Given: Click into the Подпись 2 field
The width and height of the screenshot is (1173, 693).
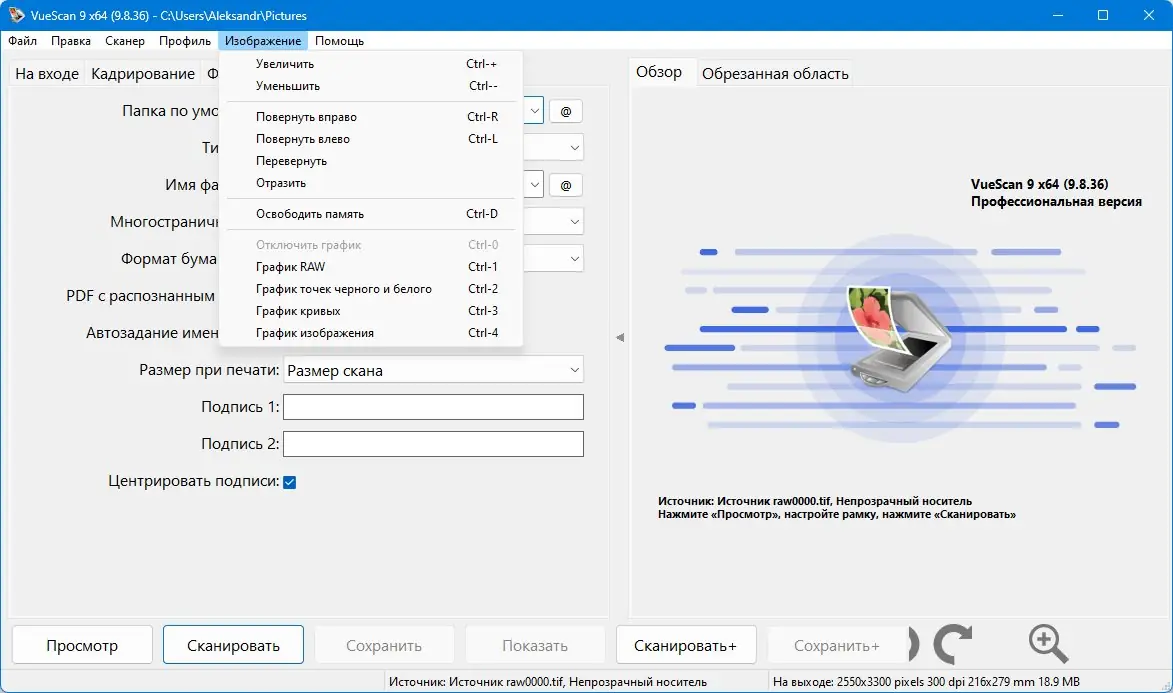Looking at the screenshot, I should [x=433, y=444].
